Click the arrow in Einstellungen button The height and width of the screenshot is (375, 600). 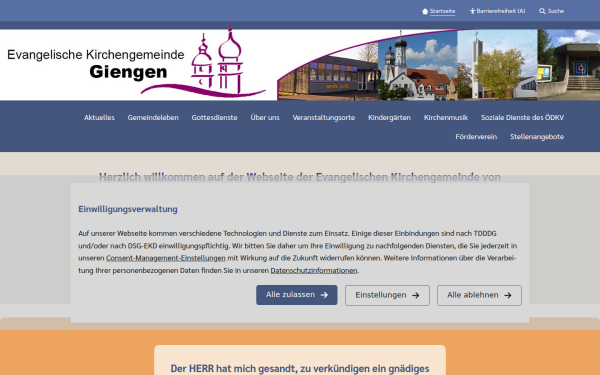[x=416, y=295]
